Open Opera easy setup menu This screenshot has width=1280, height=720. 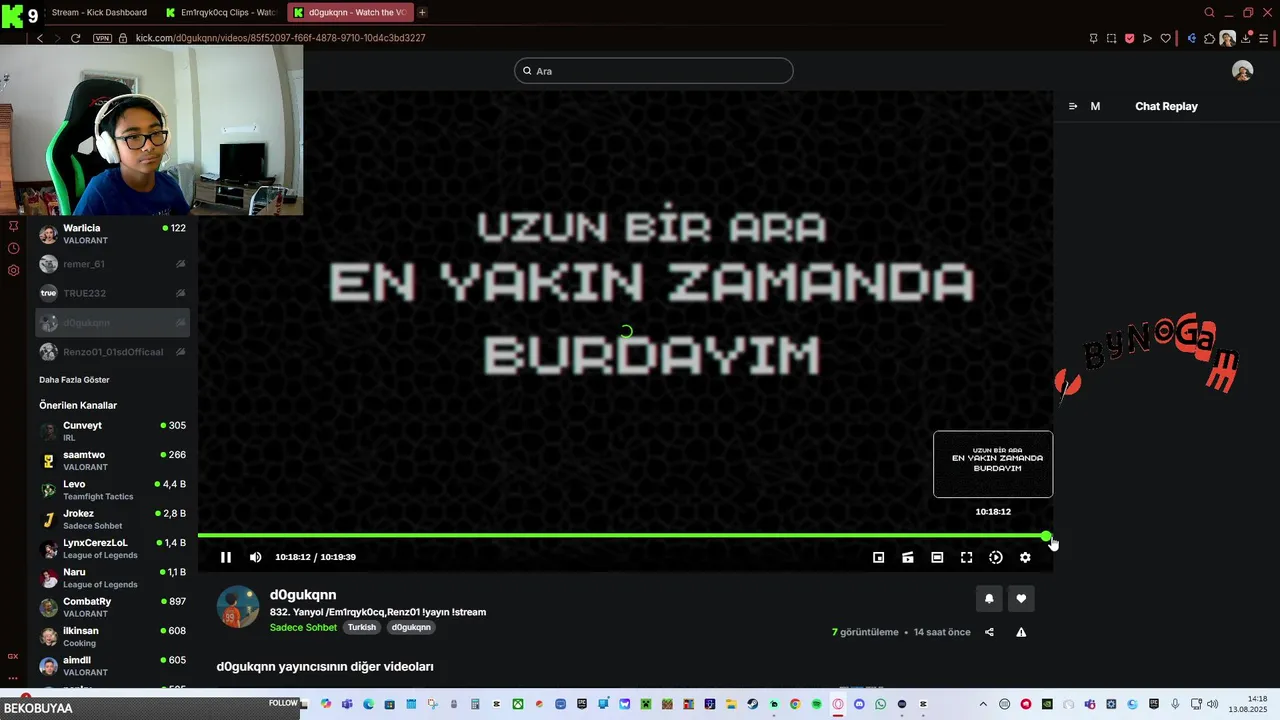[x=1265, y=38]
